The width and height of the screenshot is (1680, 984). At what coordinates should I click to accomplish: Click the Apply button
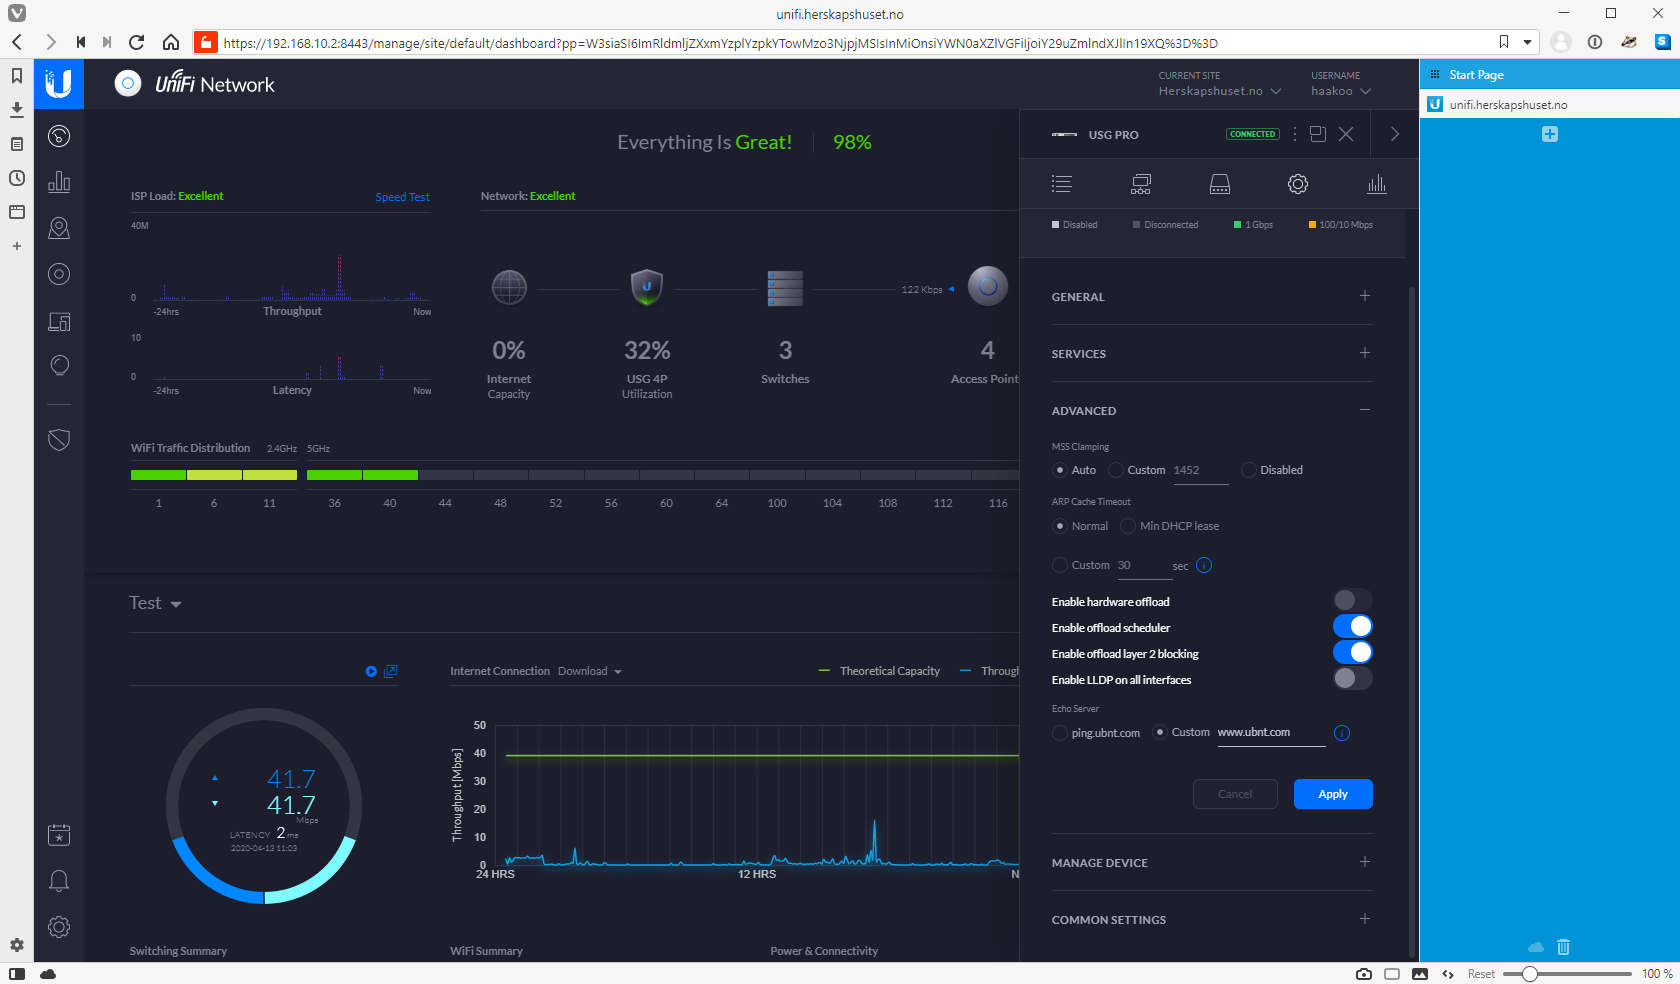click(x=1332, y=794)
